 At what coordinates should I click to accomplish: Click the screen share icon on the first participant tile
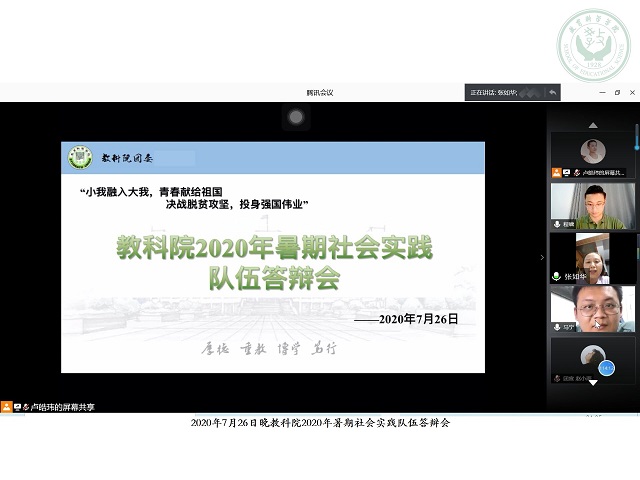566,173
